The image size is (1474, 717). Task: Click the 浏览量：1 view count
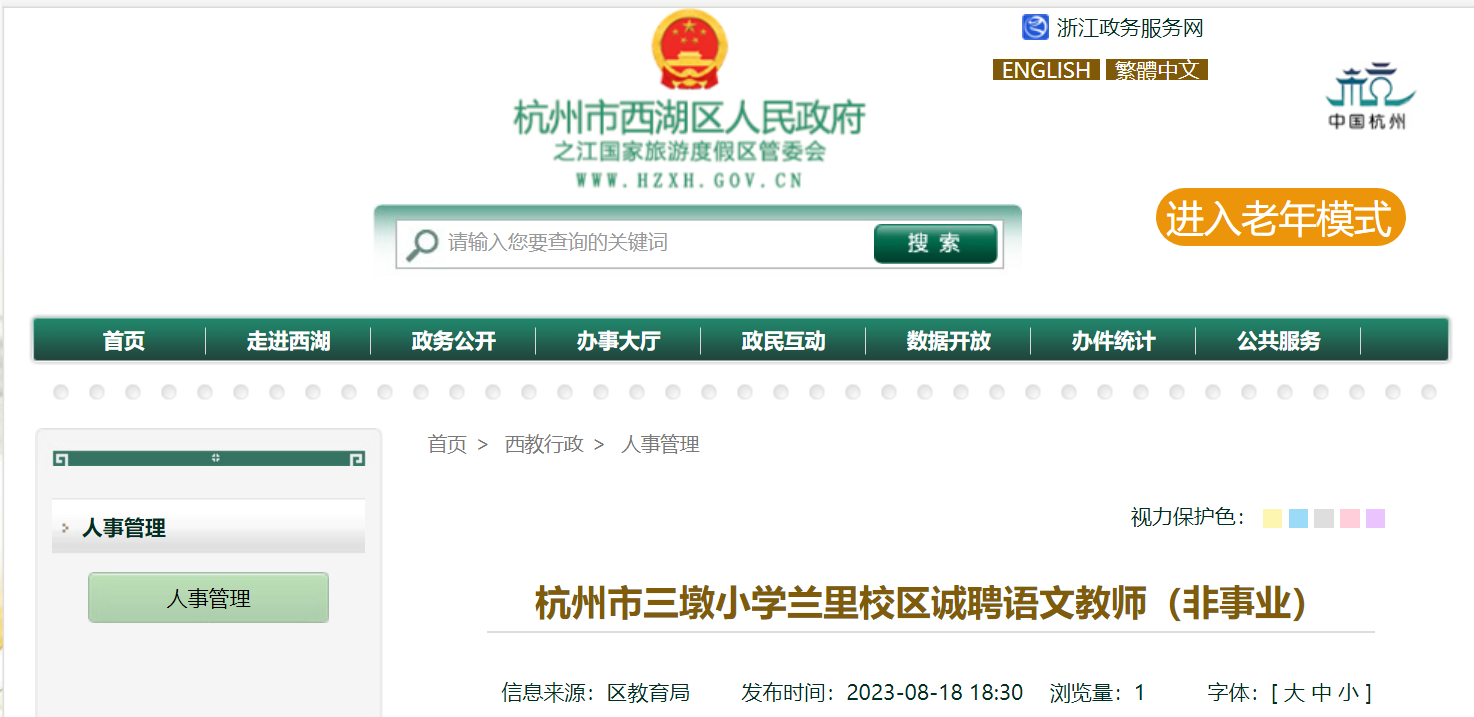click(1097, 692)
